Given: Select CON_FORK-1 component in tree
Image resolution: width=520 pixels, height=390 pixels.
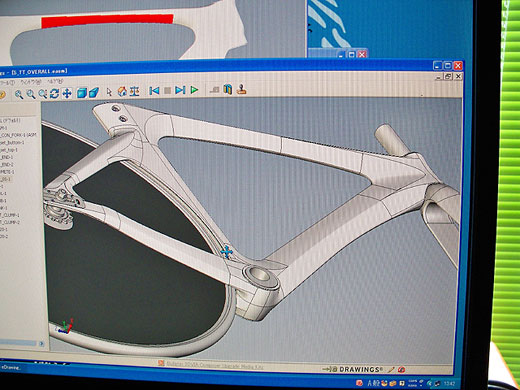Looking at the screenshot, I should coord(18,135).
